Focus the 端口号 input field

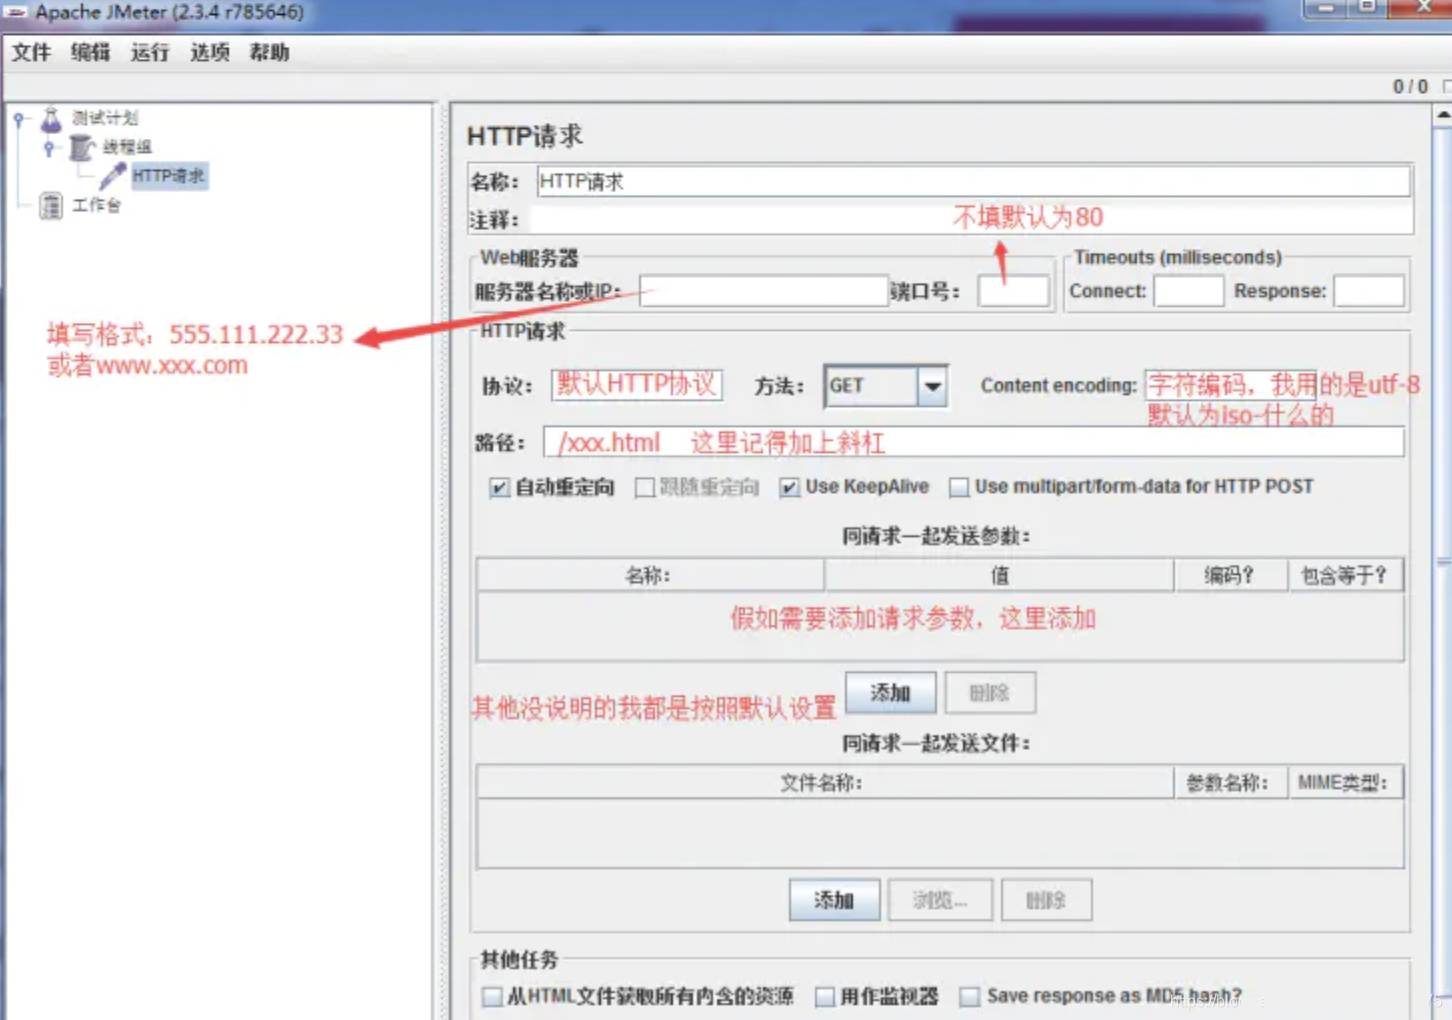1013,291
